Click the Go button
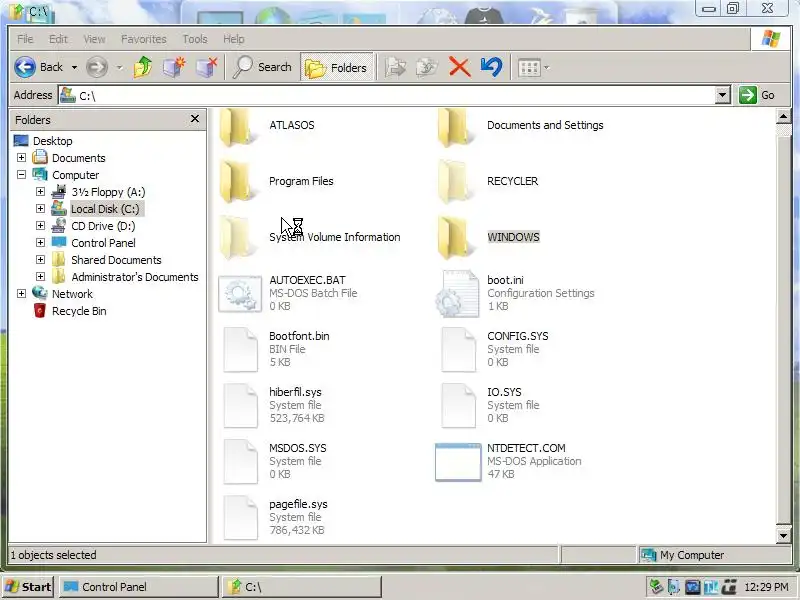This screenshot has height=600, width=800. click(758, 95)
